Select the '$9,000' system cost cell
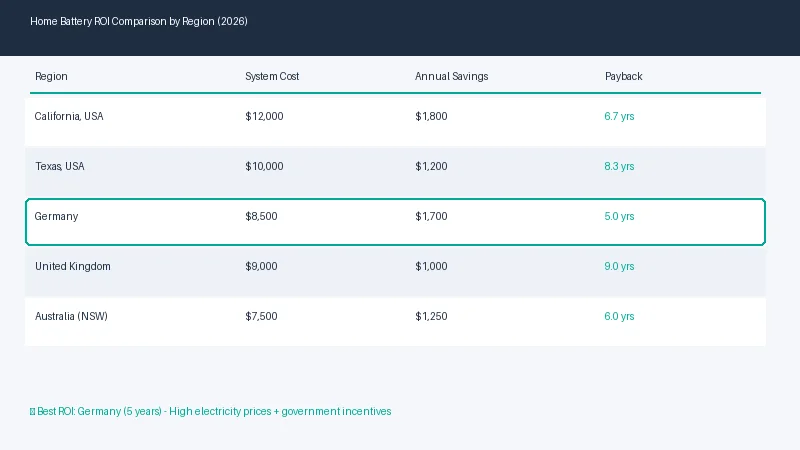 tap(261, 266)
